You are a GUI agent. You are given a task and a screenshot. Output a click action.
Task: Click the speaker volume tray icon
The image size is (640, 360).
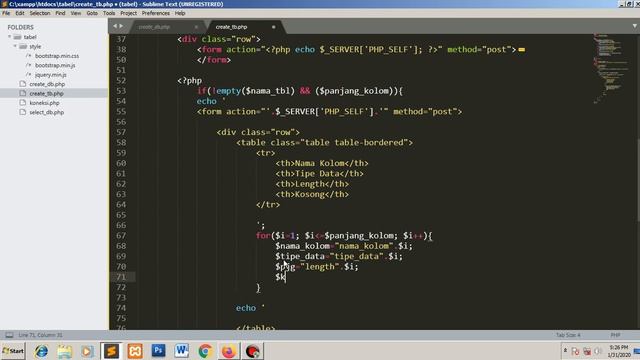tap(598, 351)
